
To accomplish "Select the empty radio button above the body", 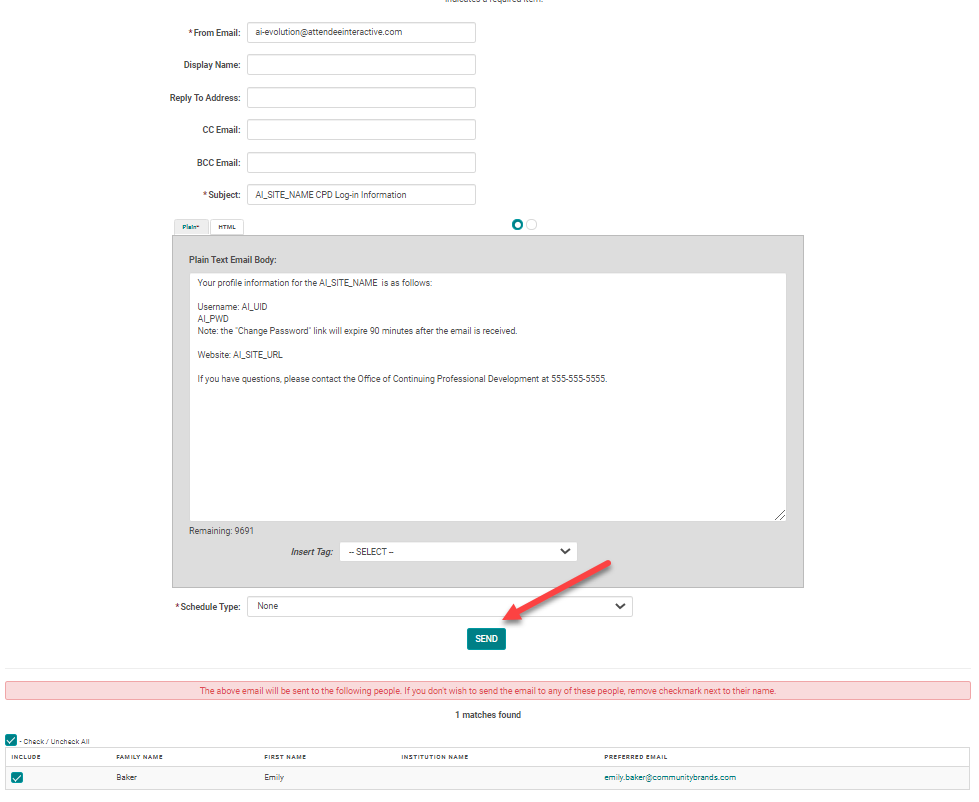I will tap(532, 224).
